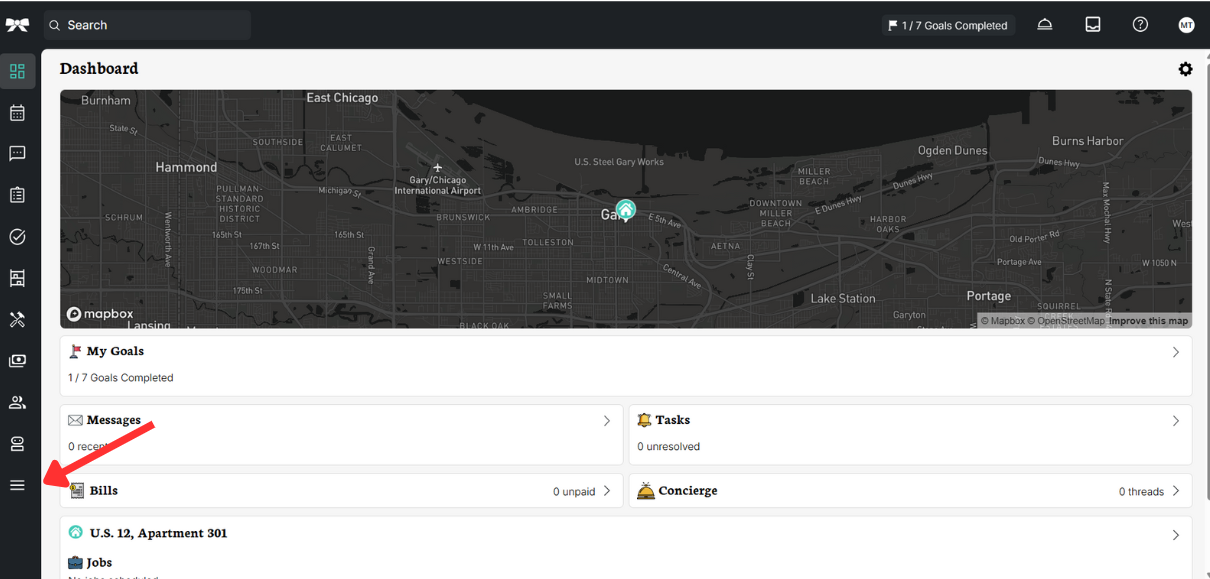
Task: Click the Jobs heading
Action: [x=99, y=563]
